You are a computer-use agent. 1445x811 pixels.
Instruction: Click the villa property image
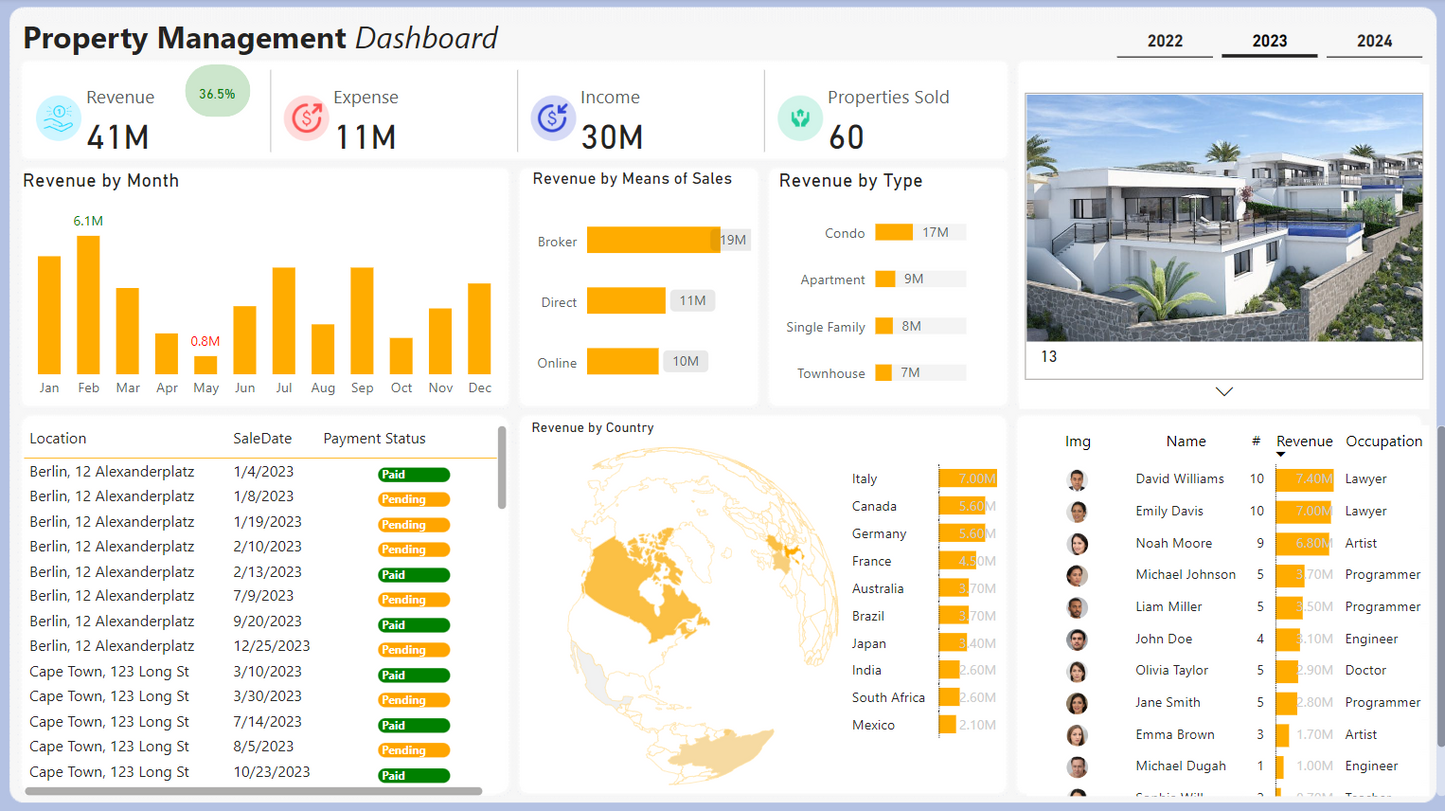(1223, 218)
